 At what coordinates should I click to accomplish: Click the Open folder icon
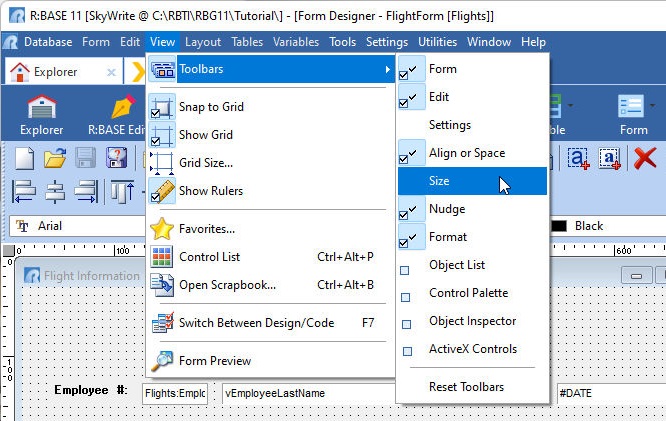[55, 158]
